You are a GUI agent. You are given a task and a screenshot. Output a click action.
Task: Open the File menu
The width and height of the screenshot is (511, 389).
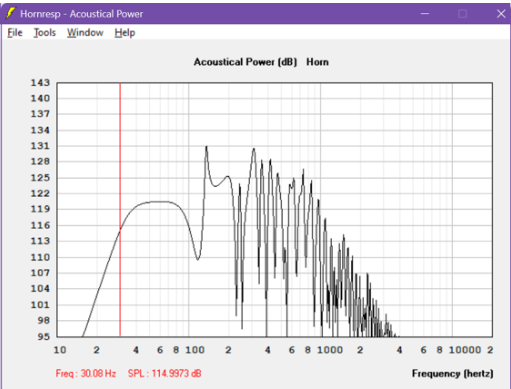(15, 33)
